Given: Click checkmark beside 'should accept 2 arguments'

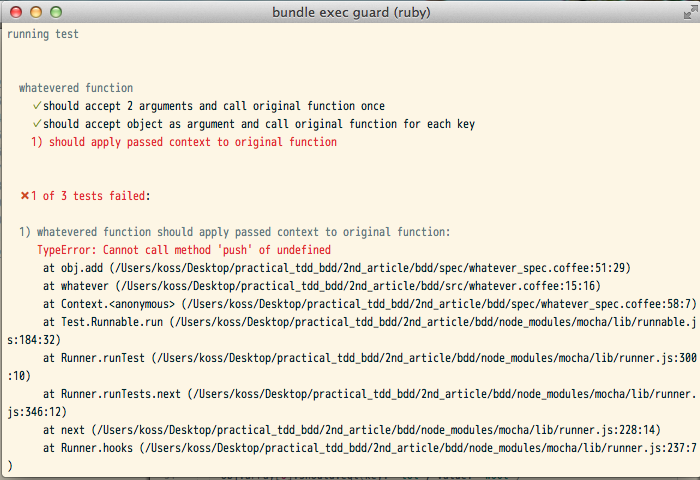Looking at the screenshot, I should [37, 106].
